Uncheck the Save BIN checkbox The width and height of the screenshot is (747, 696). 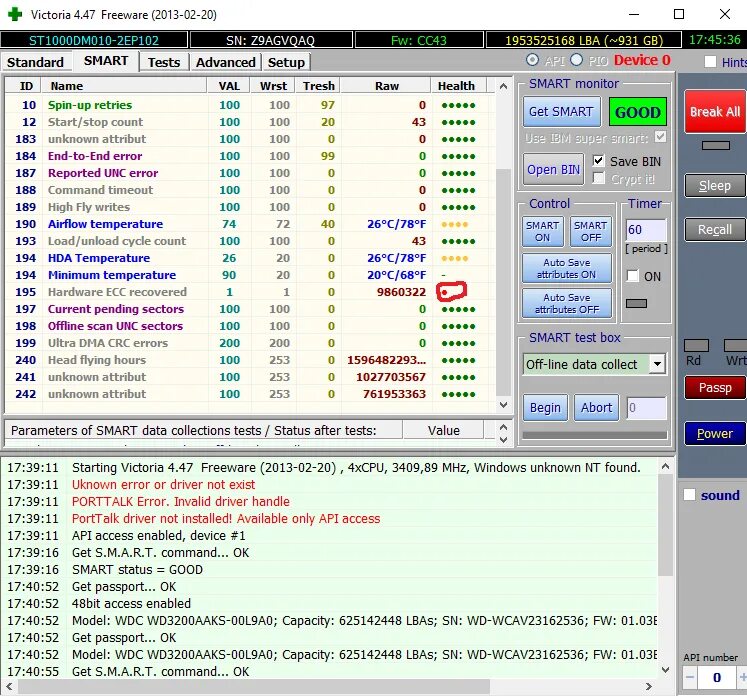(x=599, y=161)
